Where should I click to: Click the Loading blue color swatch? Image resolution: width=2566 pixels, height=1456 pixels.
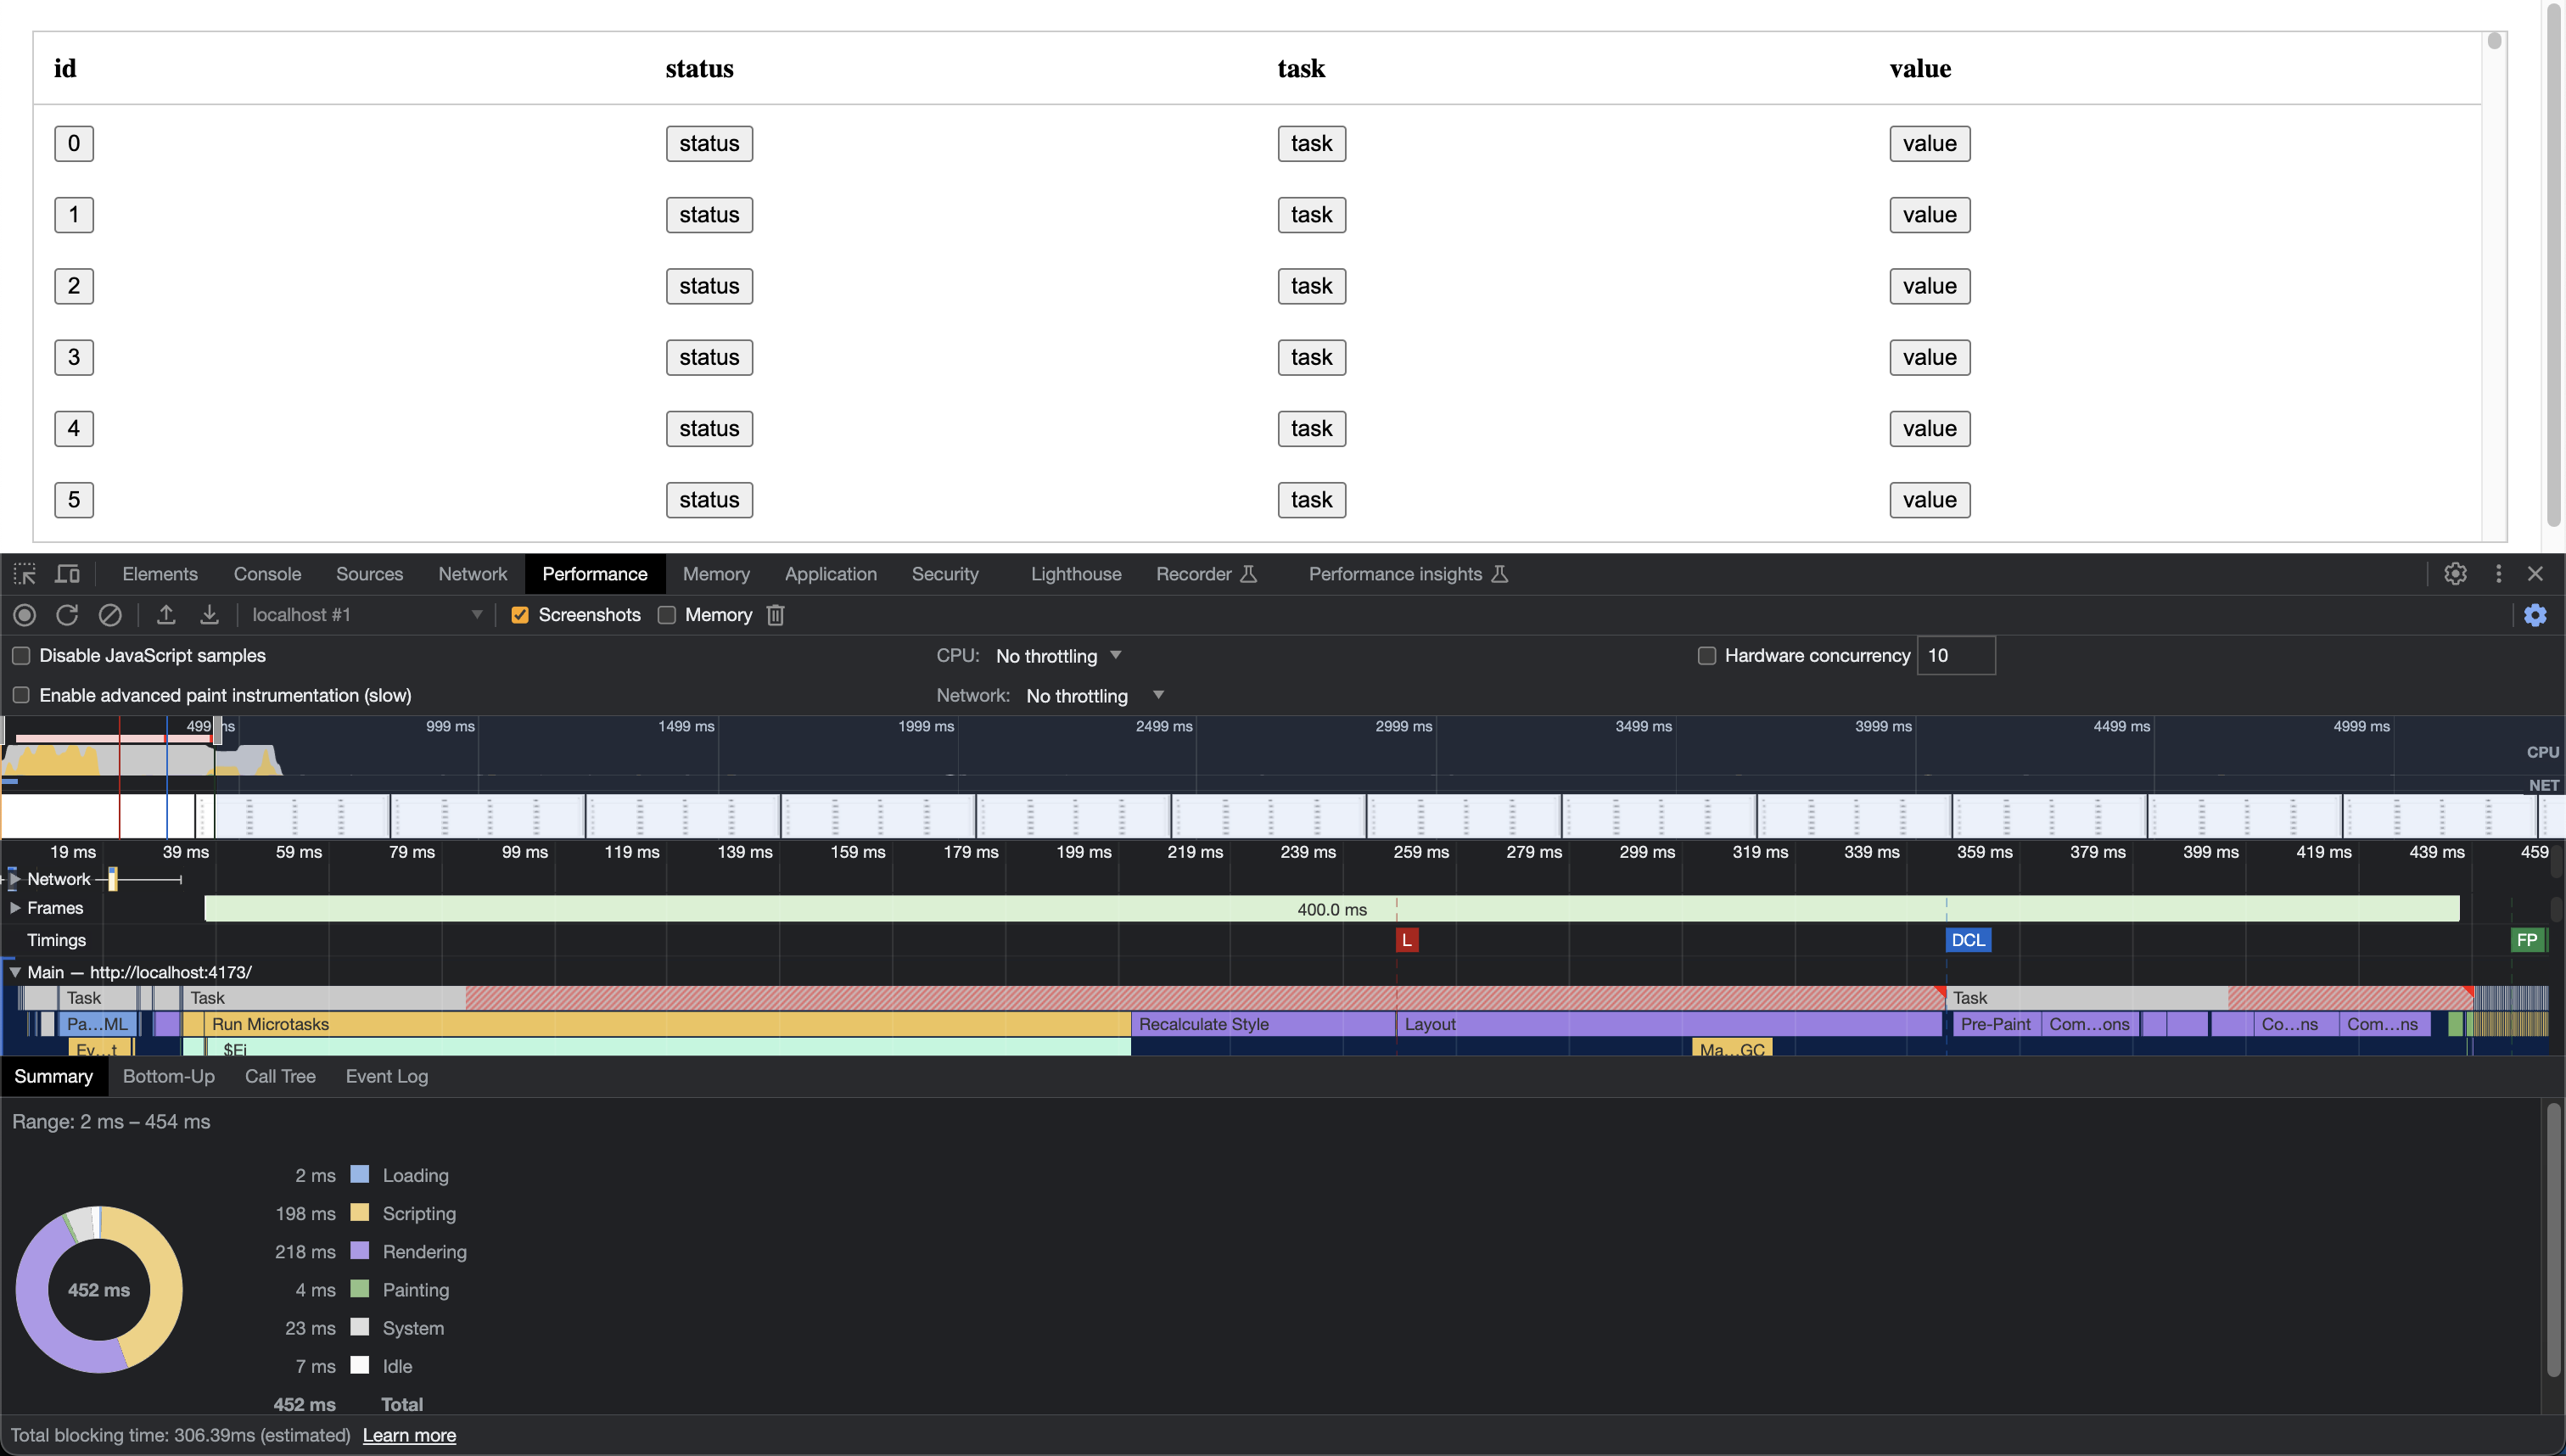pos(360,1174)
